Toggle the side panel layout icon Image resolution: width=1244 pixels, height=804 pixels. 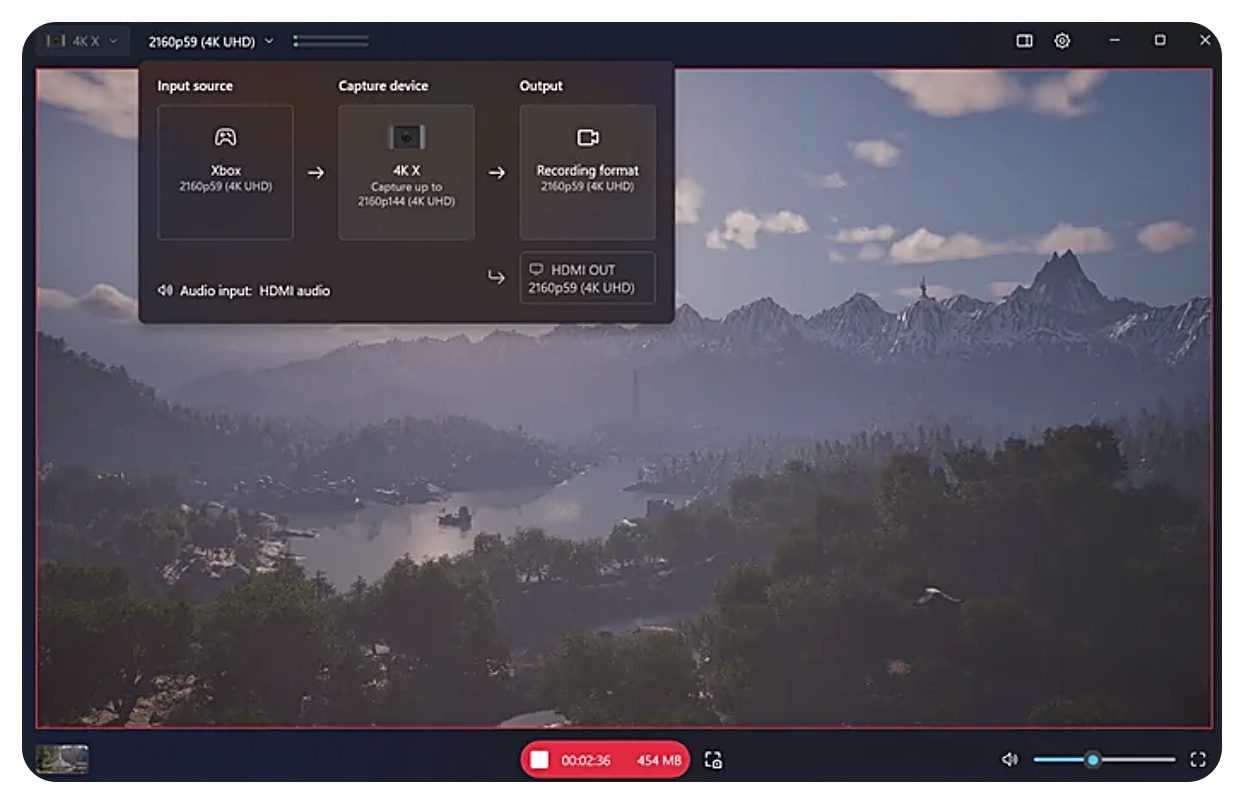click(1025, 41)
